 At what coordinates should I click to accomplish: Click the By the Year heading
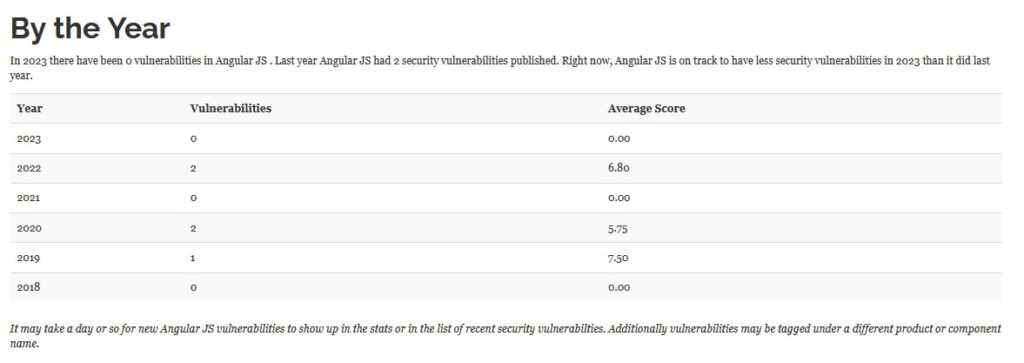90,29
